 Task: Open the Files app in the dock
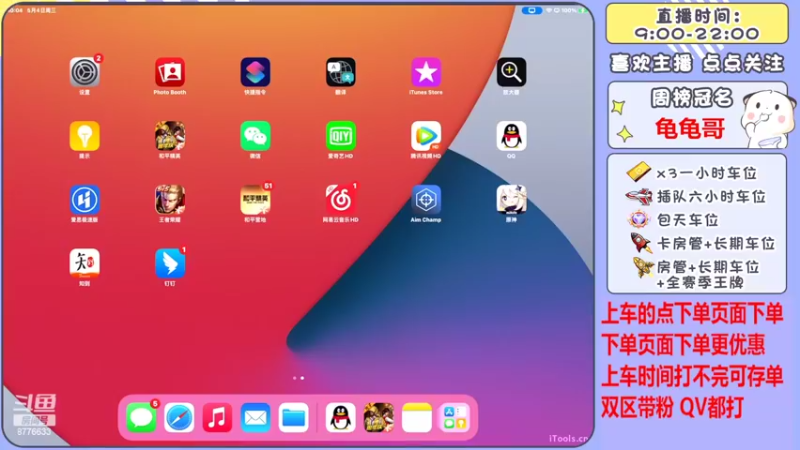pyautogui.click(x=293, y=417)
